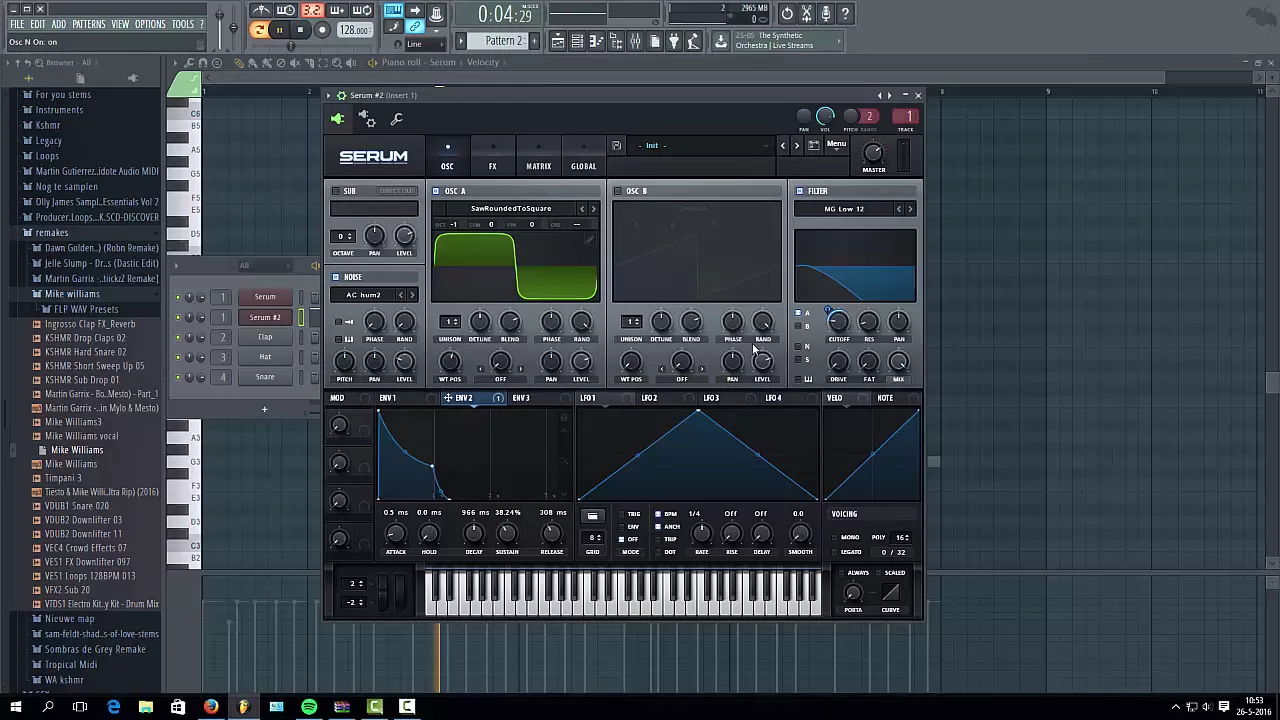
Task: Click the Serum MASTER volume knob
Action: point(873,153)
